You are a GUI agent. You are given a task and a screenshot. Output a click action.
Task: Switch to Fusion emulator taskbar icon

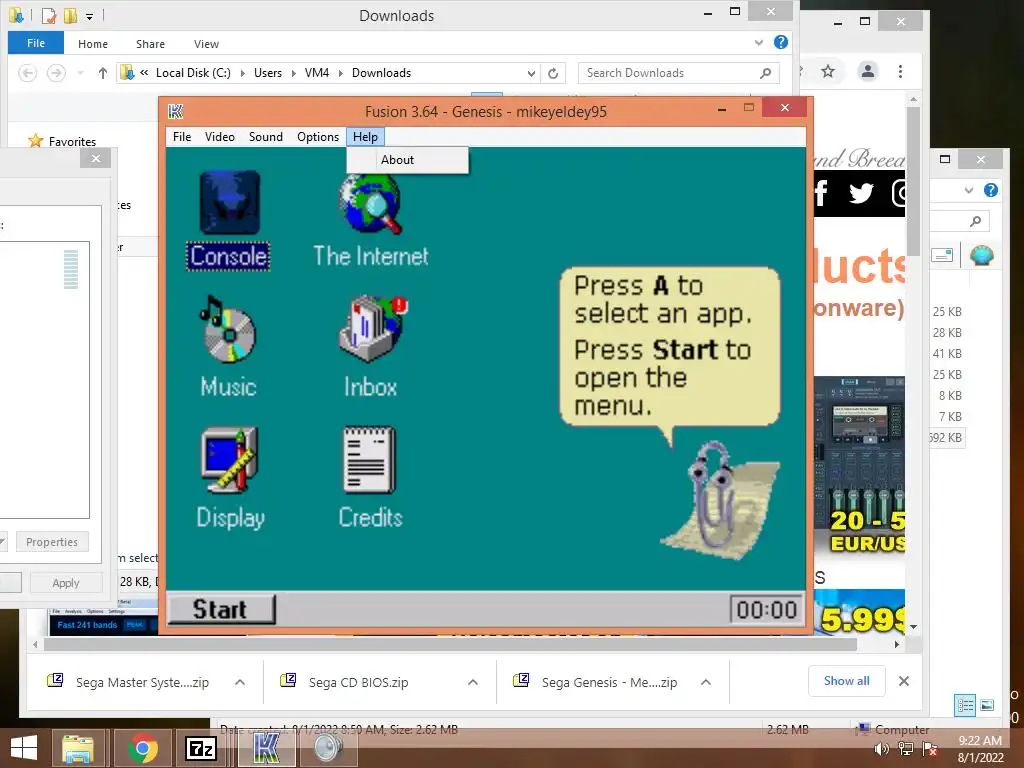(266, 748)
